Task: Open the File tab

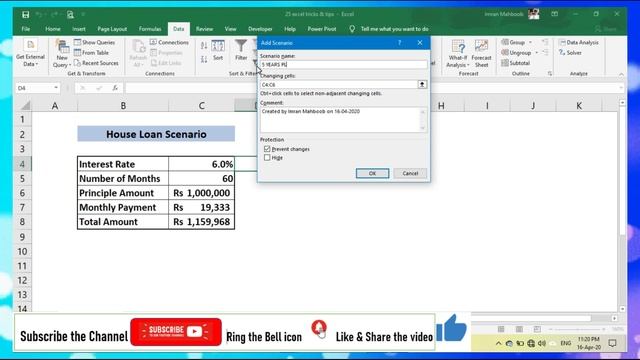Action: [26, 29]
